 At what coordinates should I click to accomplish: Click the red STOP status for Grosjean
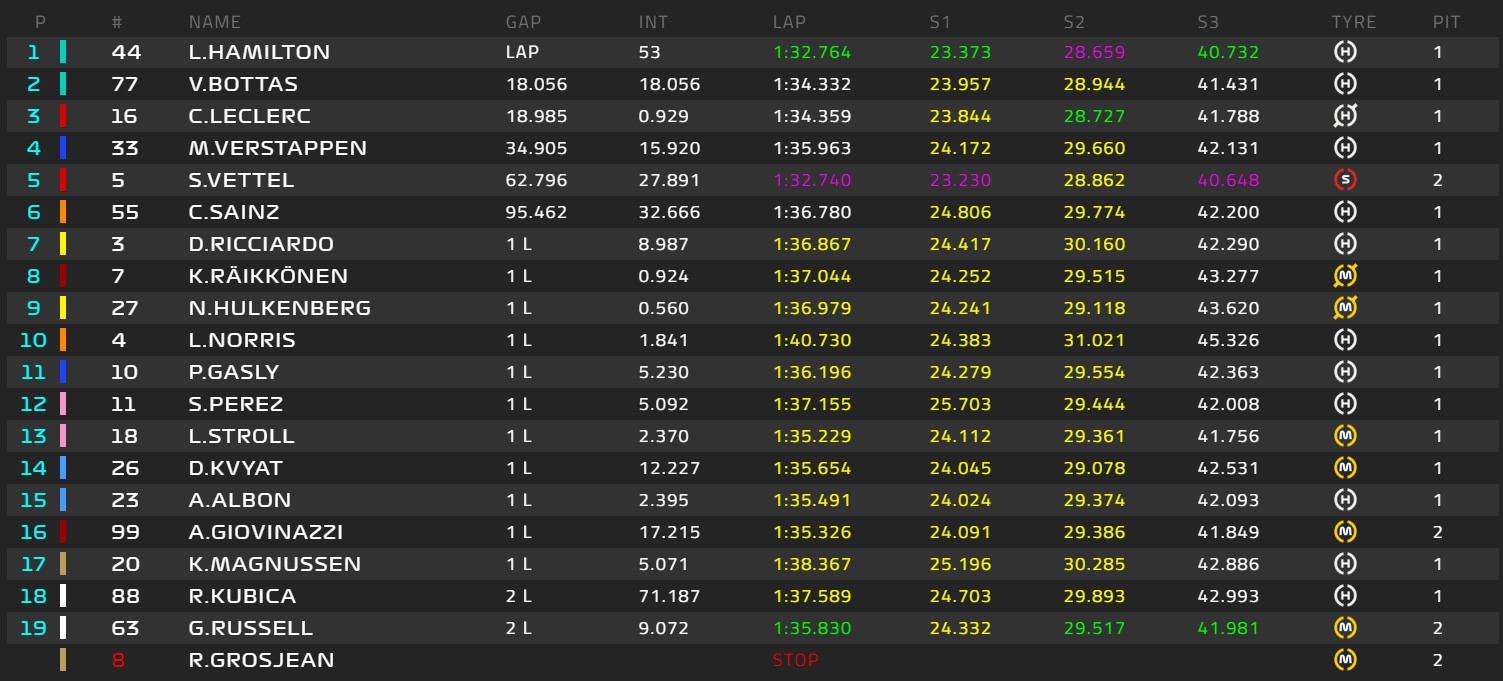point(795,660)
